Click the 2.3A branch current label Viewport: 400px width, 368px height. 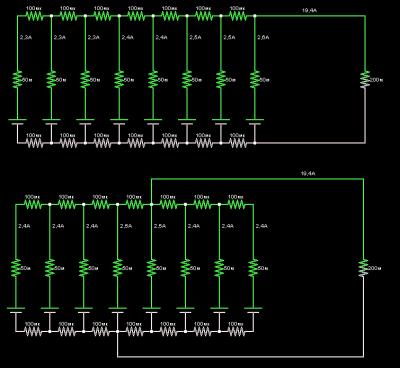pyautogui.click(x=93, y=37)
